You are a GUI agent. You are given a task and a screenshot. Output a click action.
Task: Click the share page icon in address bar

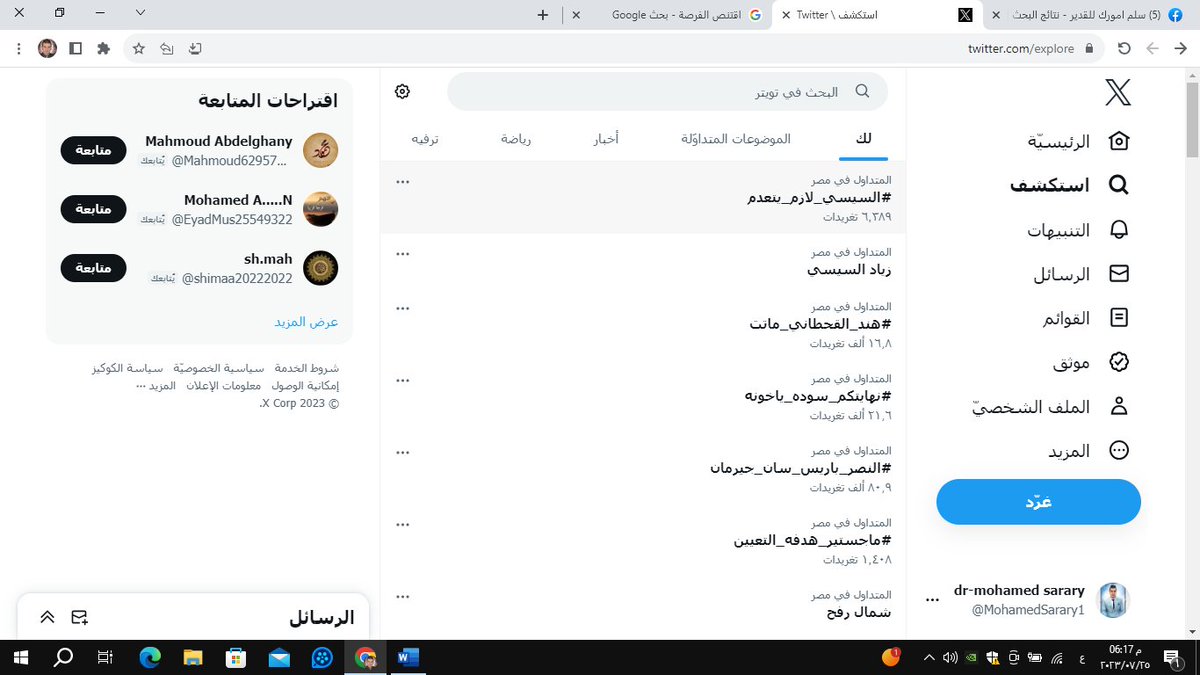[x=167, y=48]
